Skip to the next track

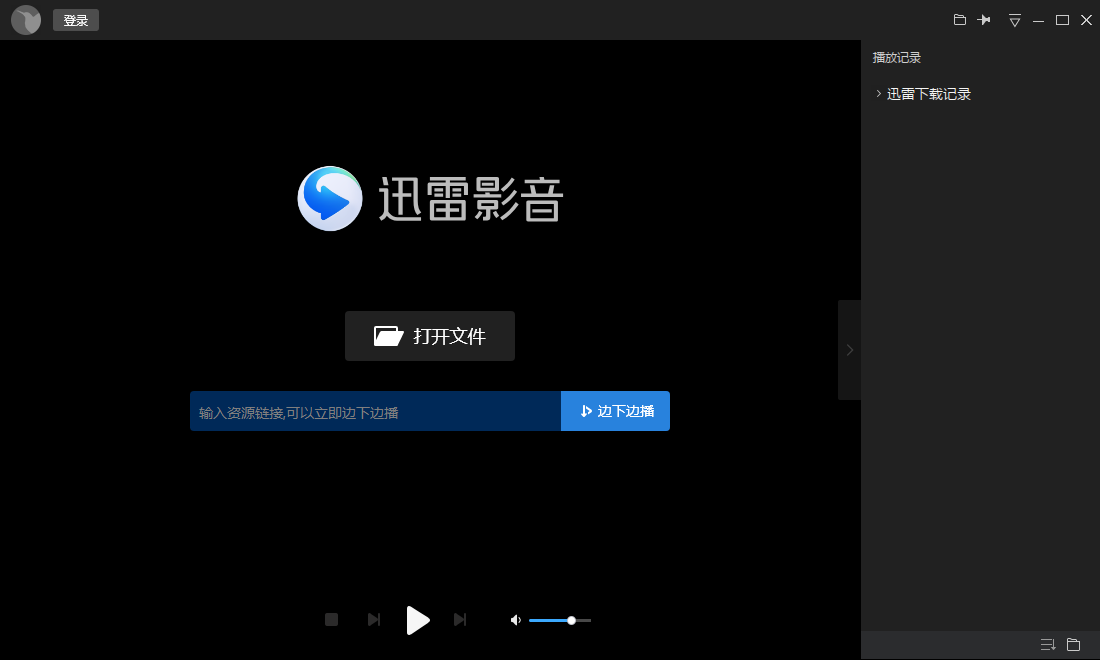pyautogui.click(x=460, y=620)
